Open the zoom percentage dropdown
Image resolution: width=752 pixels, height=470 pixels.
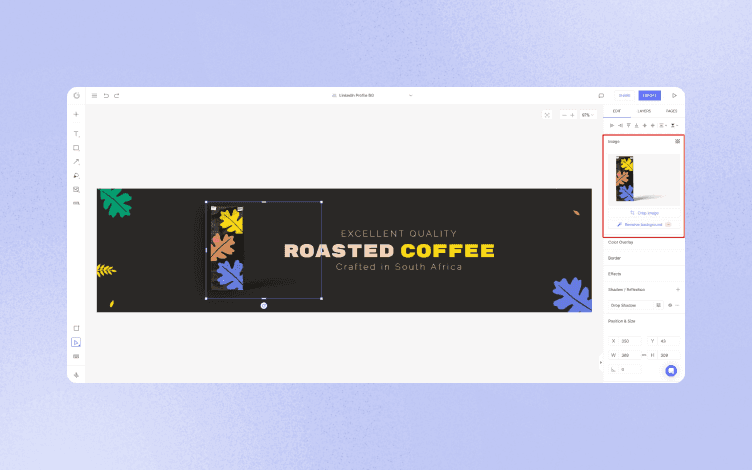tap(588, 115)
